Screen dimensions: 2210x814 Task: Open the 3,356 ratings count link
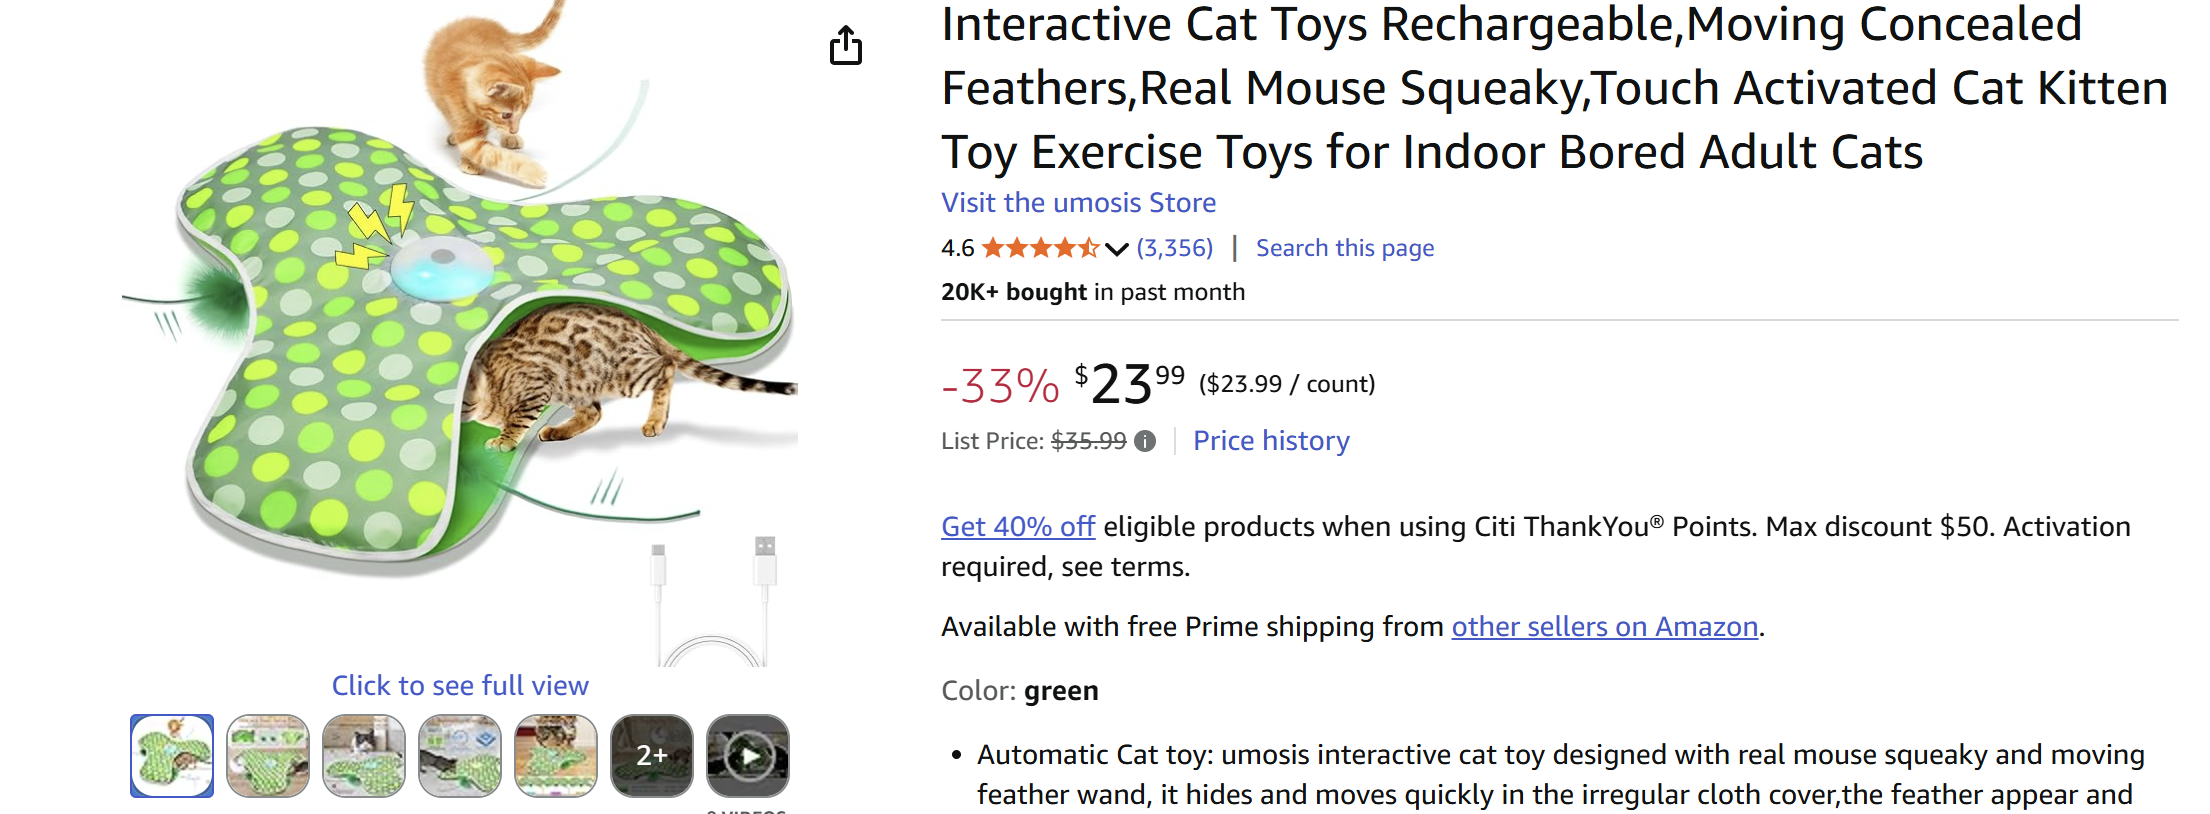[x=1174, y=248]
